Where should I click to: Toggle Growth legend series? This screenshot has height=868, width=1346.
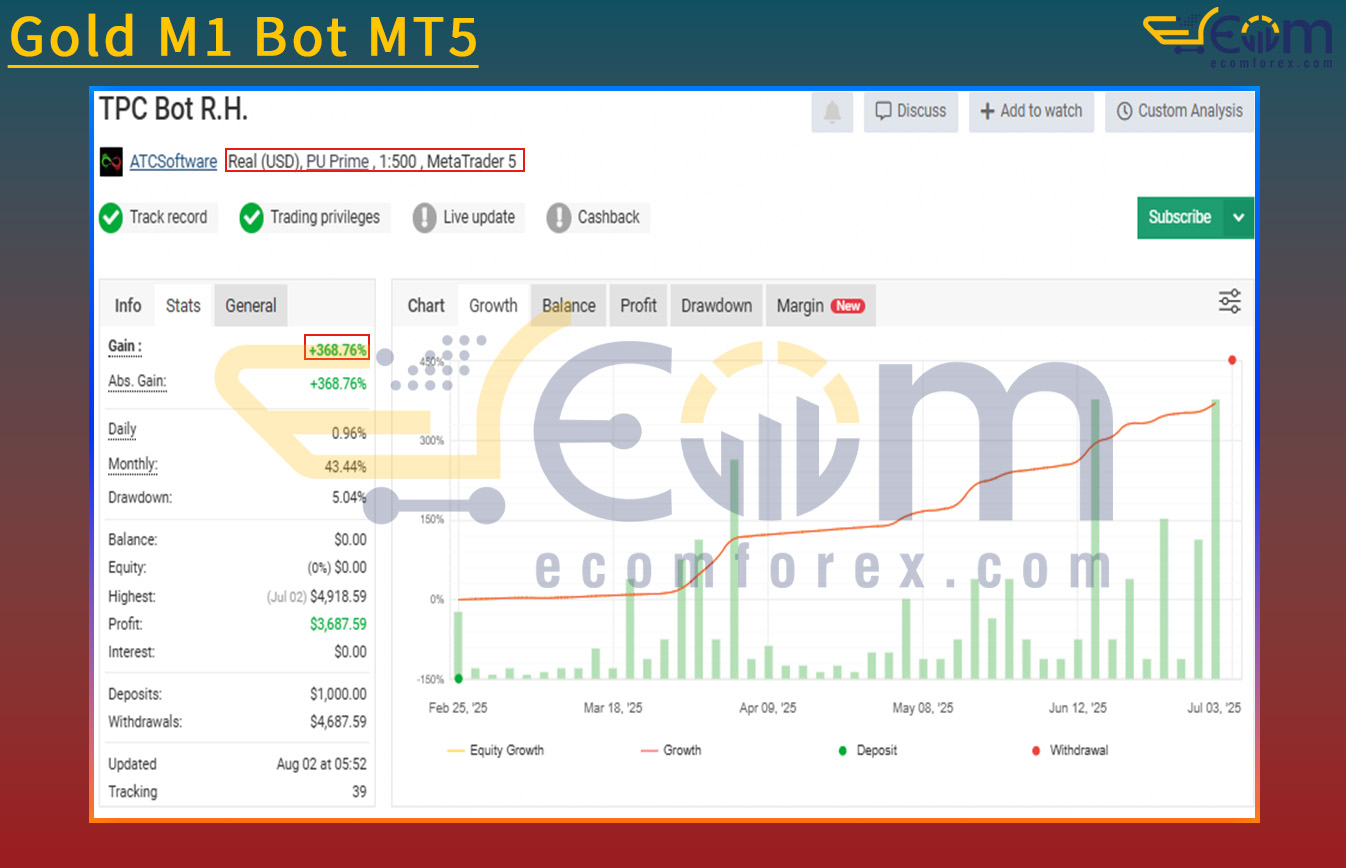(671, 750)
